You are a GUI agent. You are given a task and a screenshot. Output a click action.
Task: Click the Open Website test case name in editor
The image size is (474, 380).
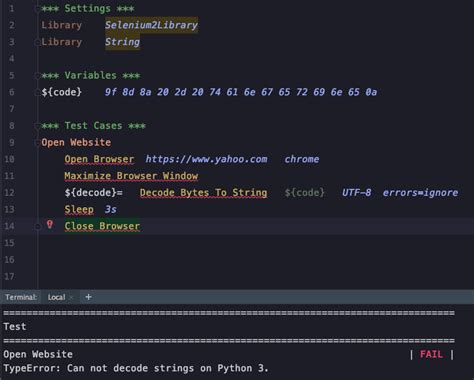(76, 142)
